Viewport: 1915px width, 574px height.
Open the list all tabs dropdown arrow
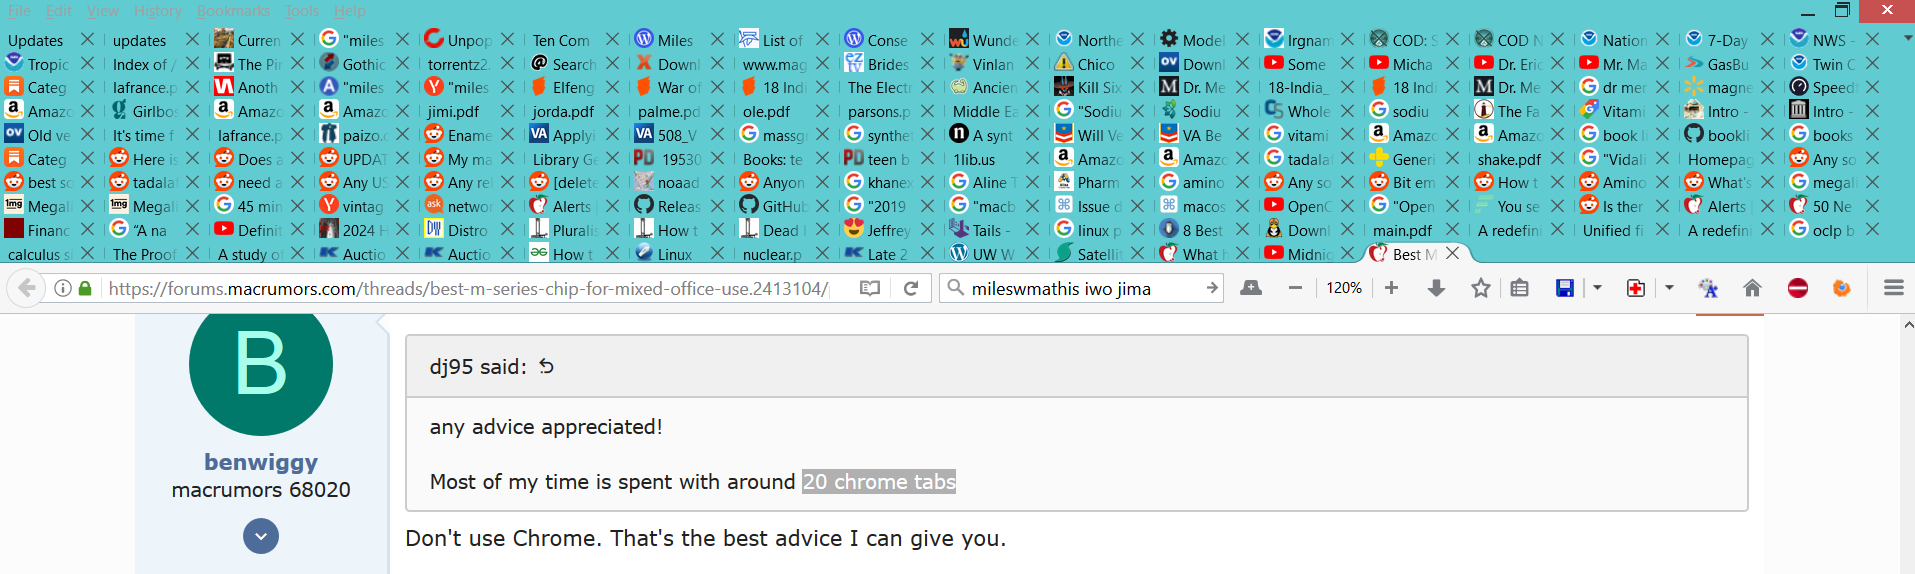1908,38
